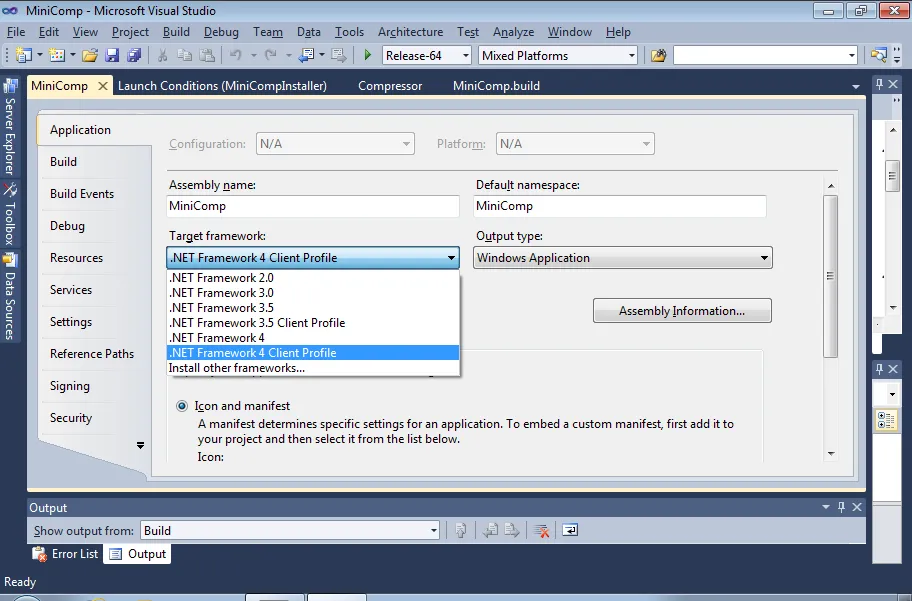
Task: Switch to the Compressor document tab
Action: point(390,86)
